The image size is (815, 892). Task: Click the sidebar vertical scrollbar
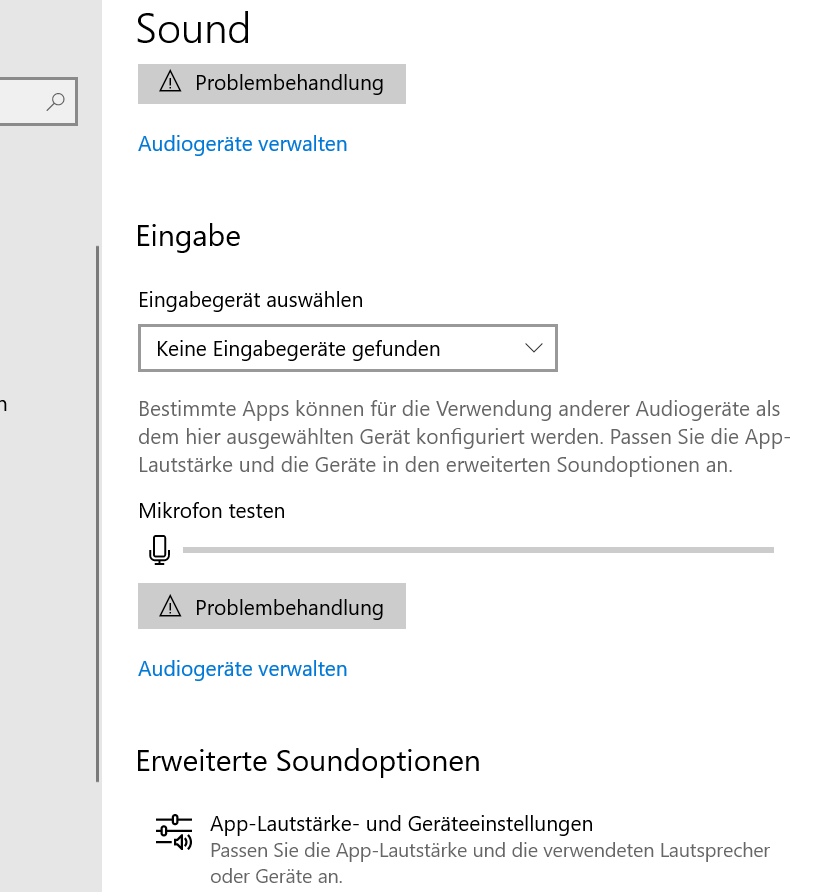(97, 512)
